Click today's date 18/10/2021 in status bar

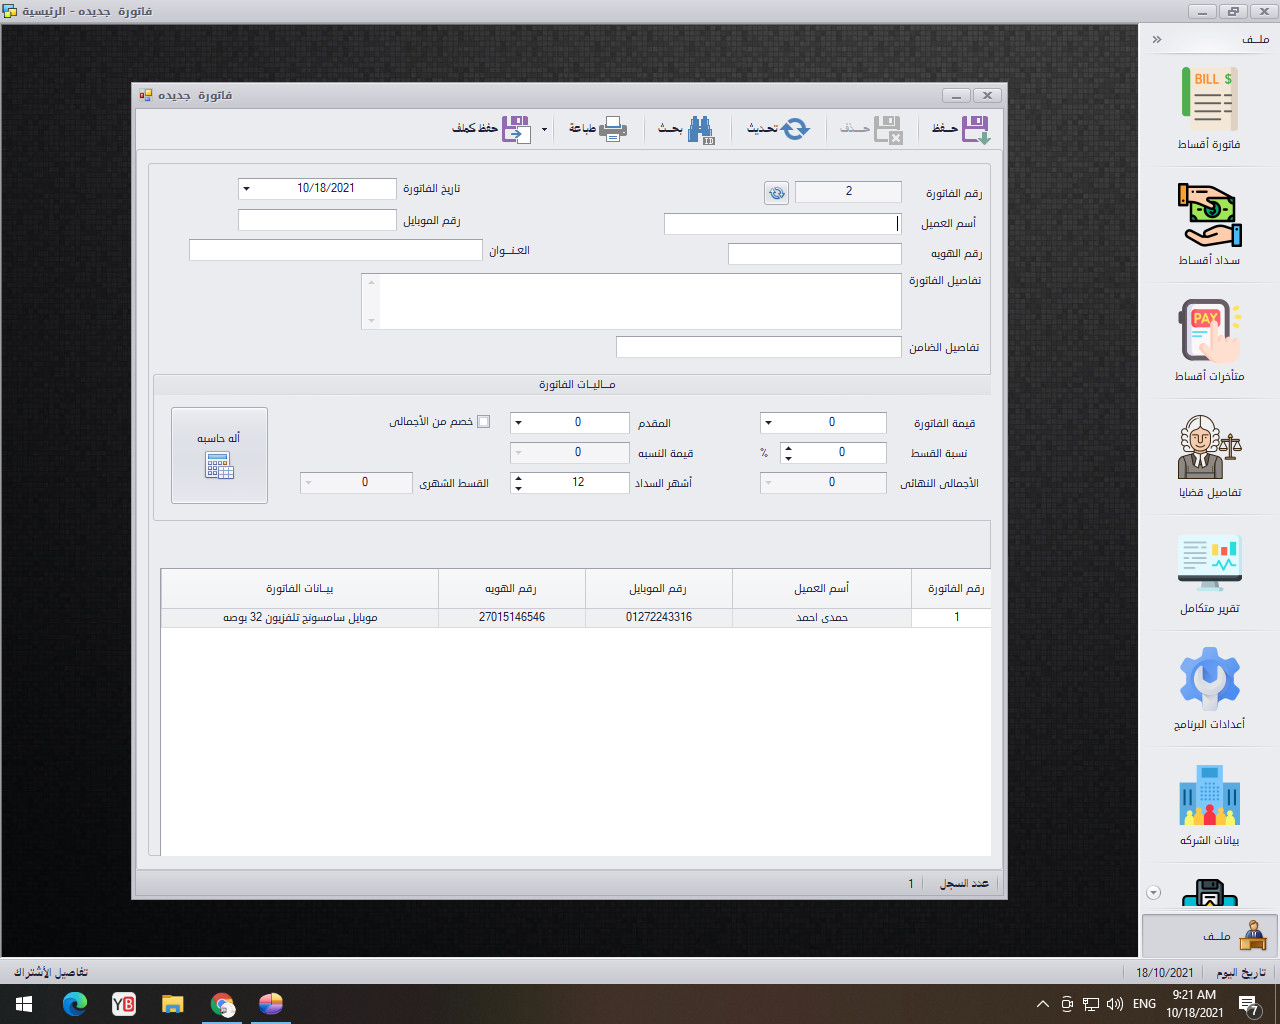pos(1165,972)
